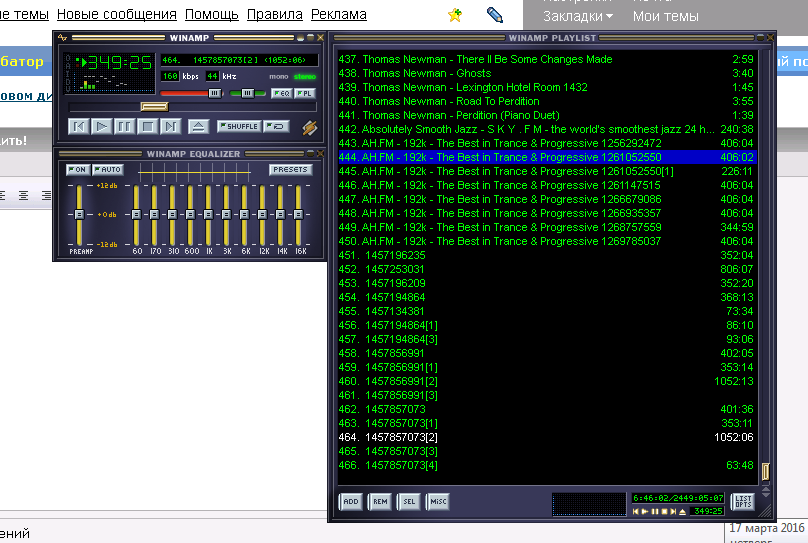Viewport: 808px width, 543px height.
Task: Open Помощь link in browser
Action: click(x=212, y=14)
